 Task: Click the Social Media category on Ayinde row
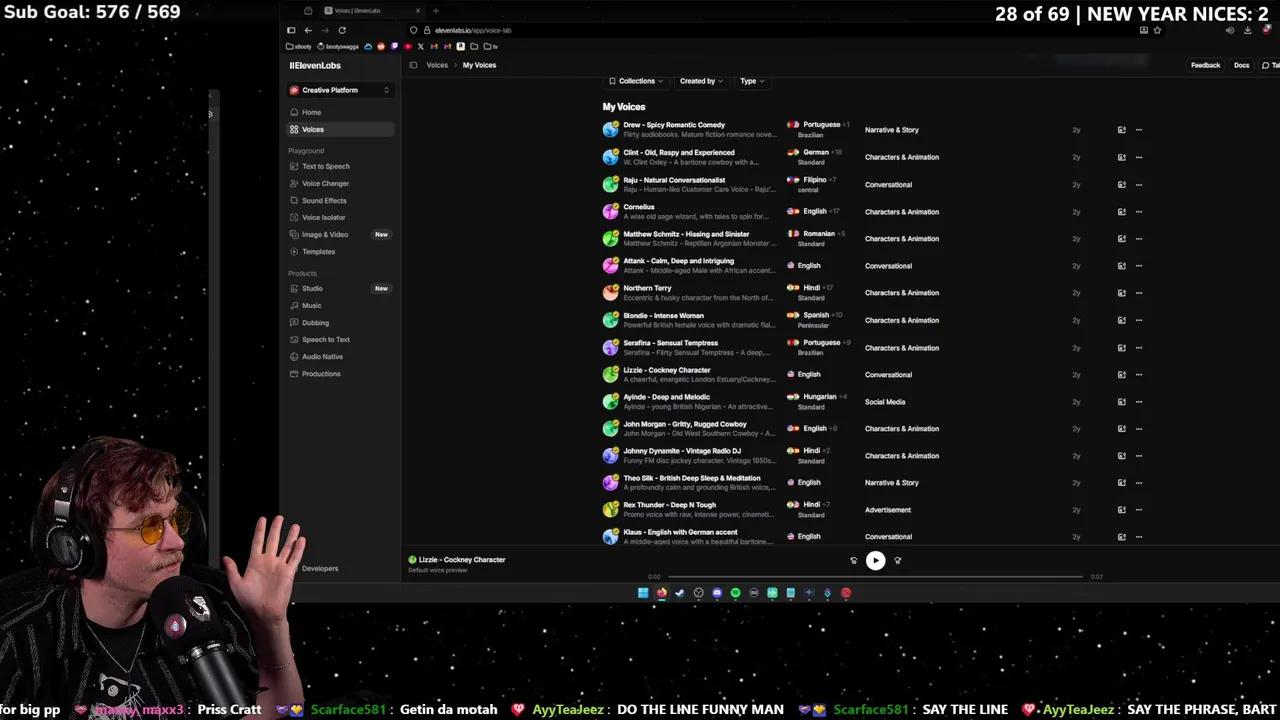click(885, 402)
